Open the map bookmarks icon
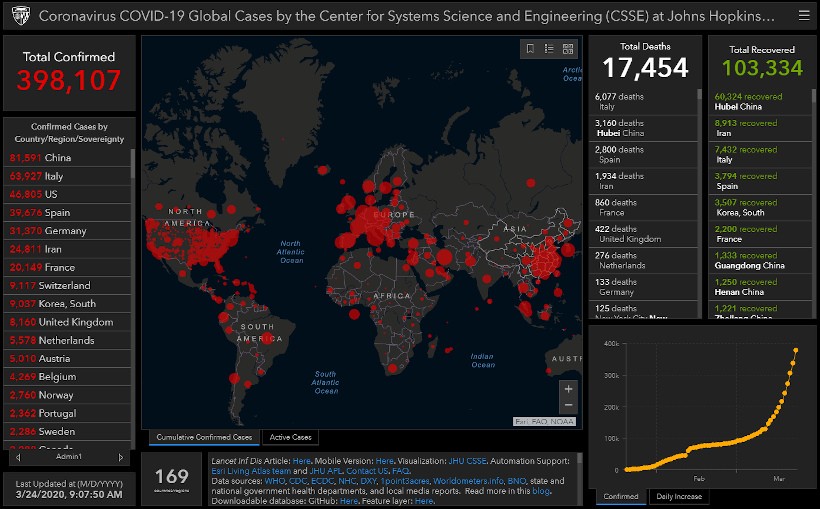The image size is (820, 509). coord(530,49)
